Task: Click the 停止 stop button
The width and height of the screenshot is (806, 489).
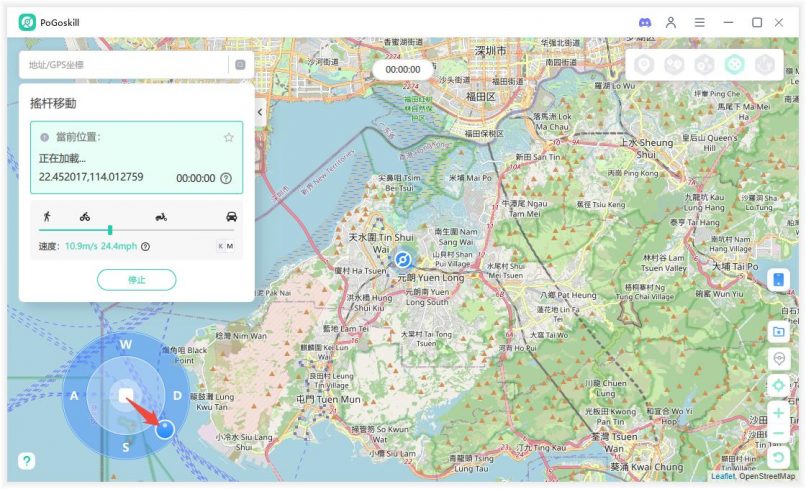Action: coord(136,280)
